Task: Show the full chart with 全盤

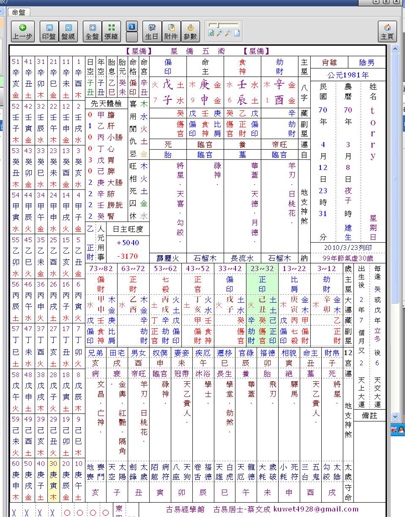Action: point(92,31)
